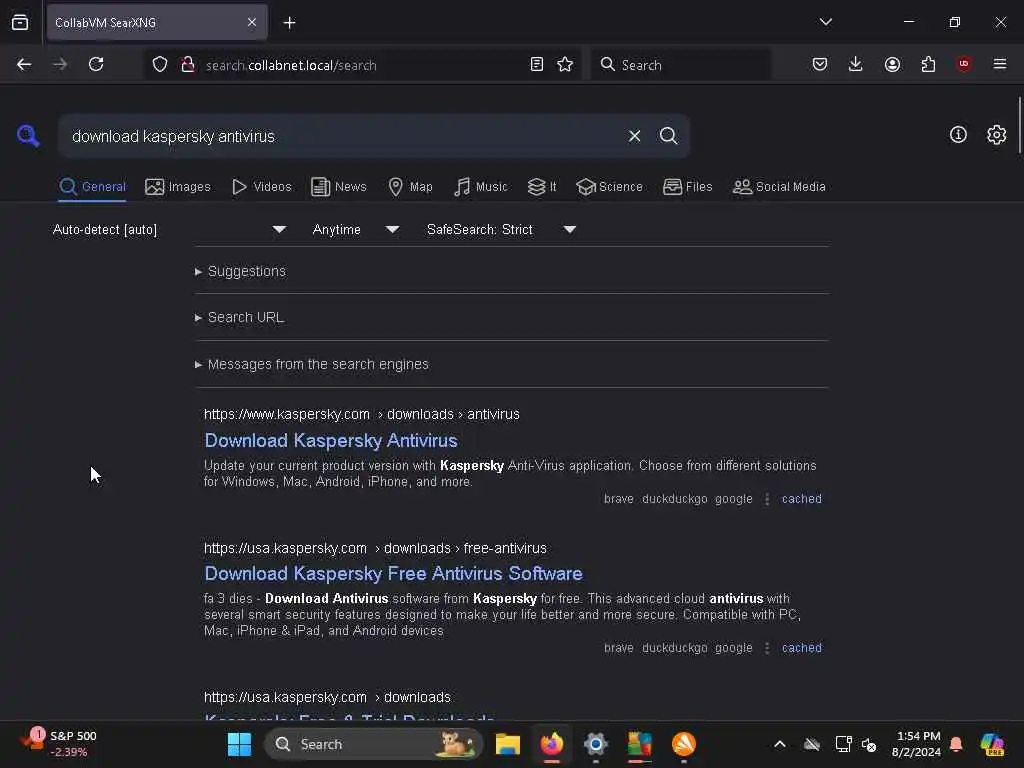Toggle reader view icon in address bar
The height and width of the screenshot is (768, 1024).
coord(537,65)
